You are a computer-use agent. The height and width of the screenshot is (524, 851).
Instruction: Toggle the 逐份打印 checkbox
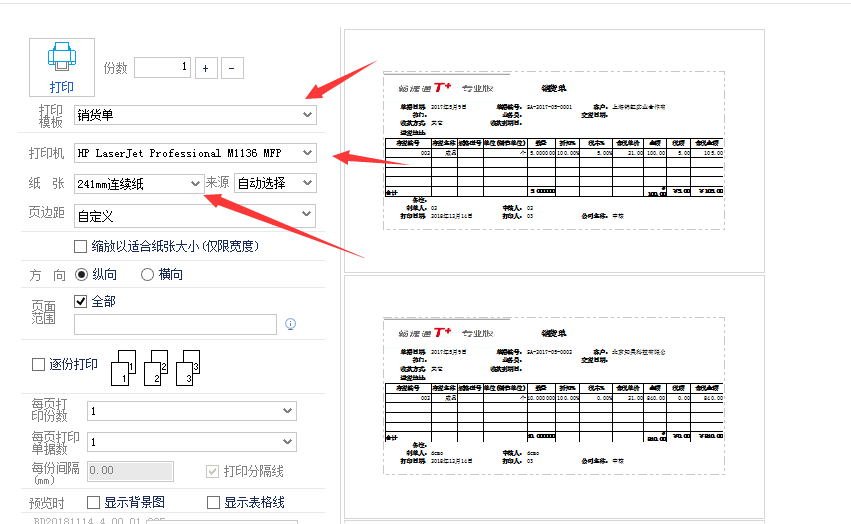tap(39, 365)
